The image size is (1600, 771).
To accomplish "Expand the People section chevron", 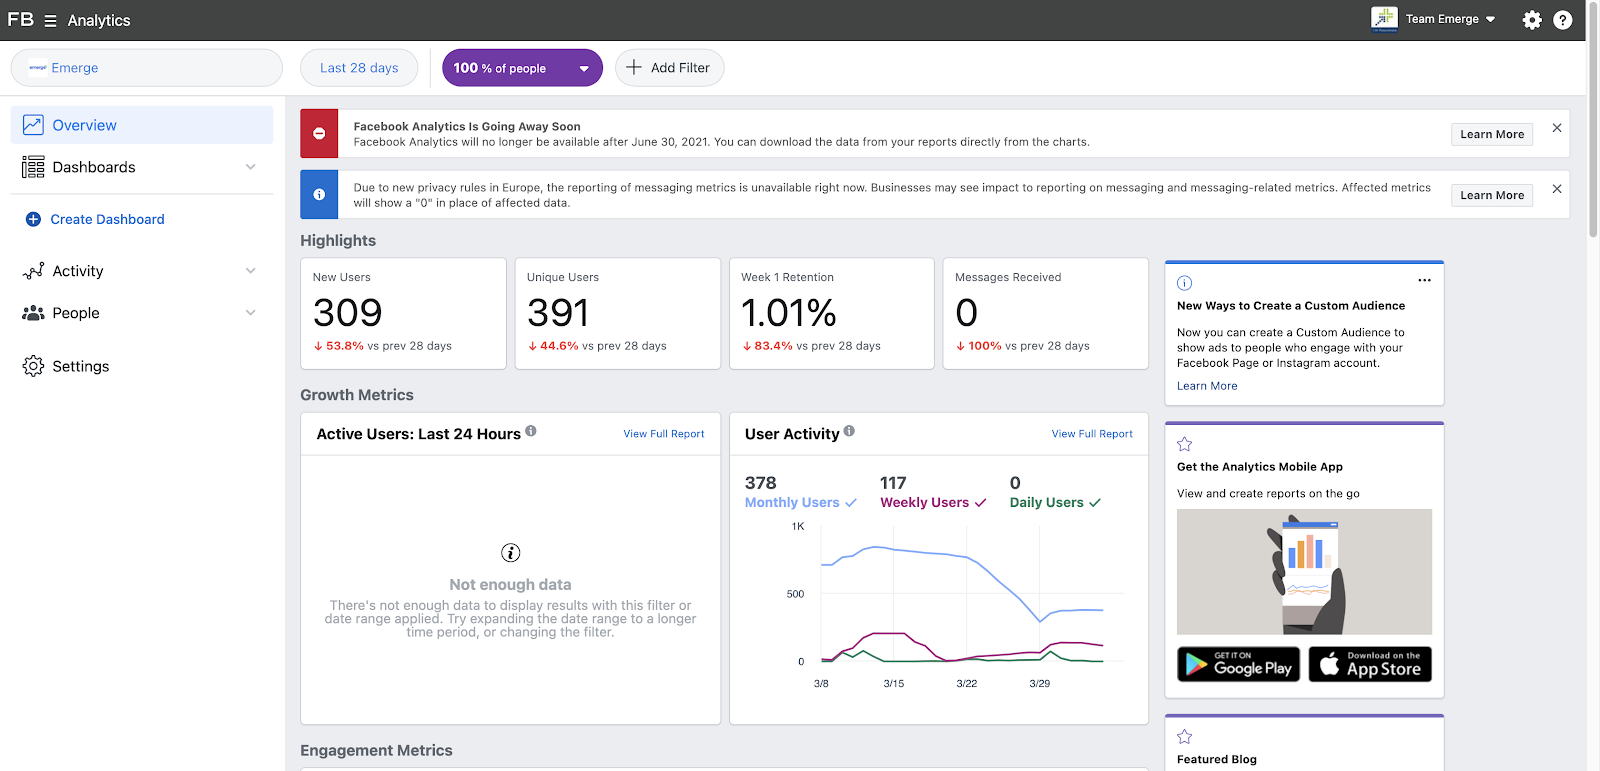I will [x=251, y=313].
